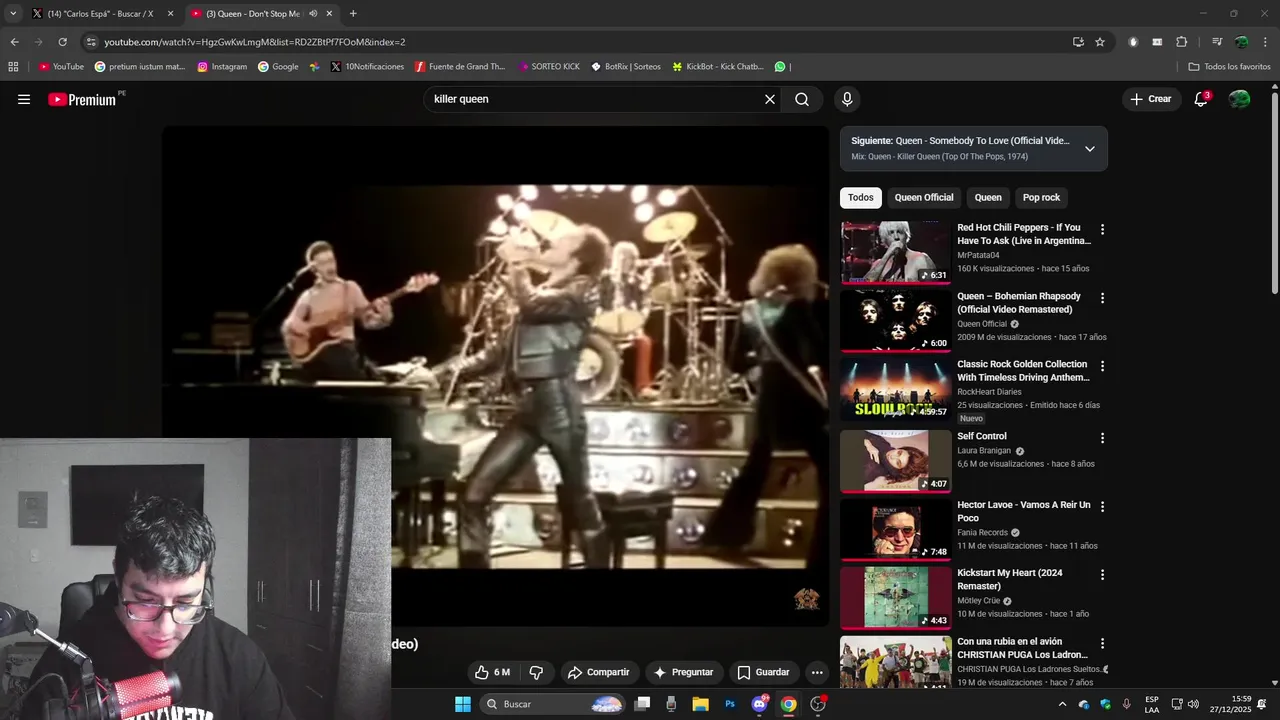Reload the page

coord(62,42)
